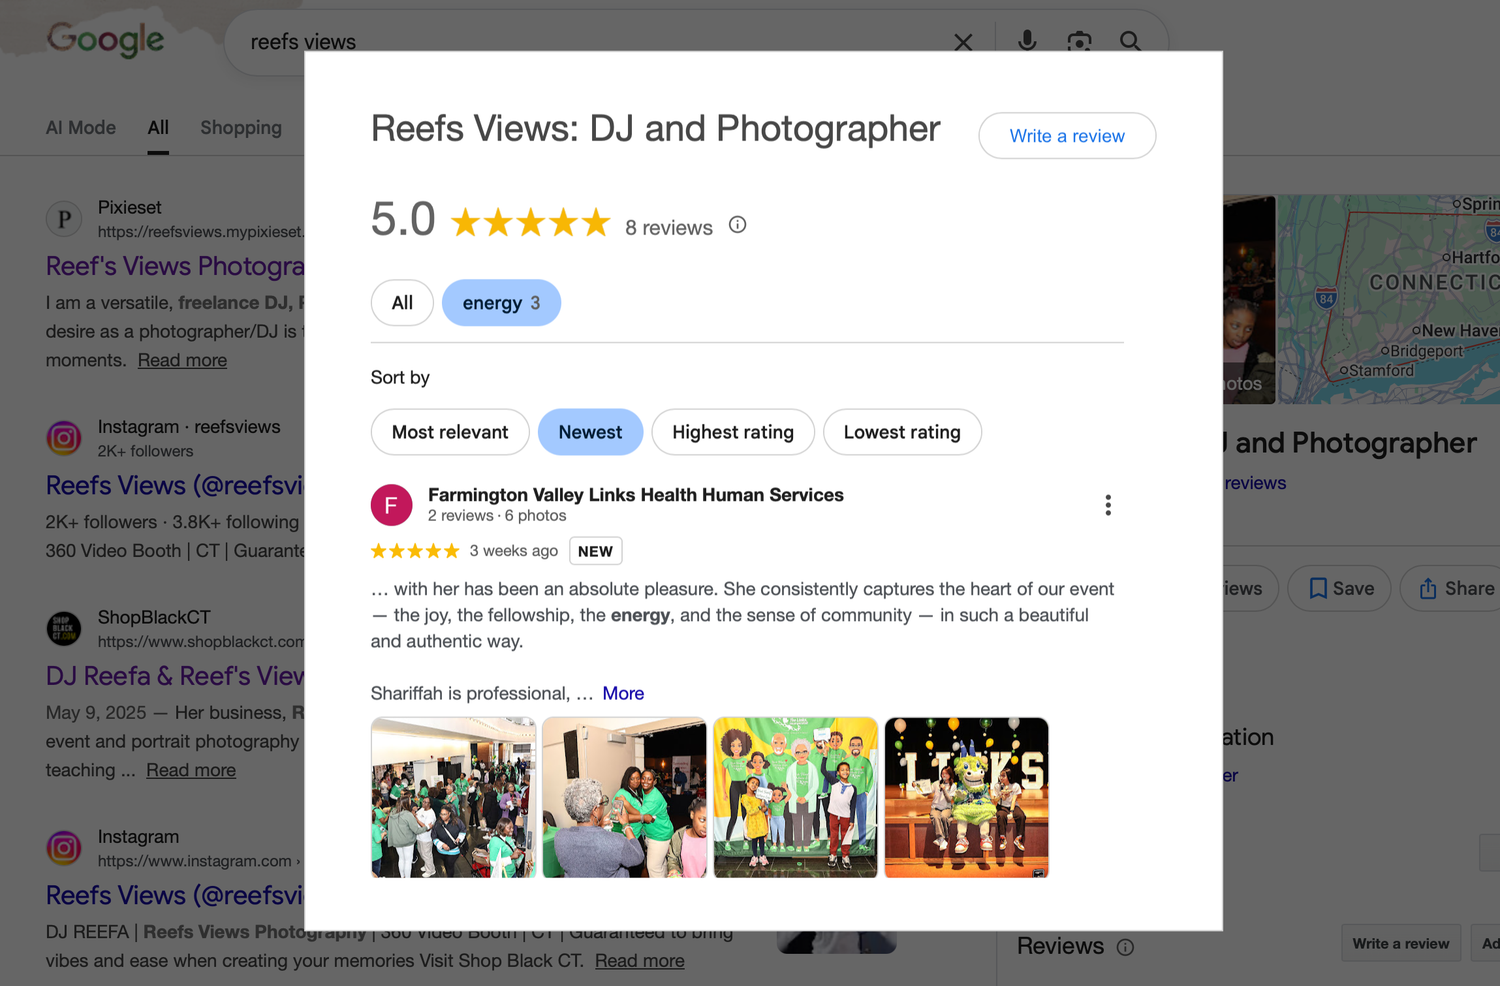Select the All search tab
The height and width of the screenshot is (986, 1500).
(158, 128)
